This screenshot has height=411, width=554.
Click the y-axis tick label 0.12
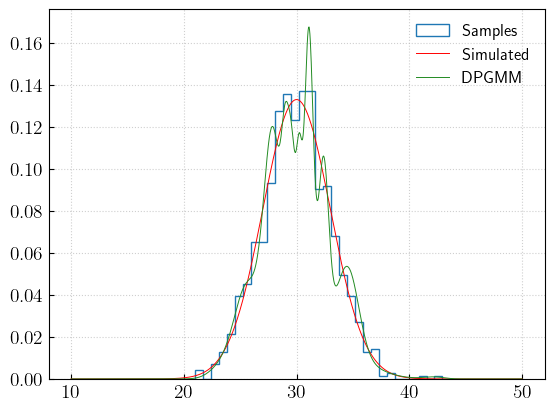click(26, 128)
